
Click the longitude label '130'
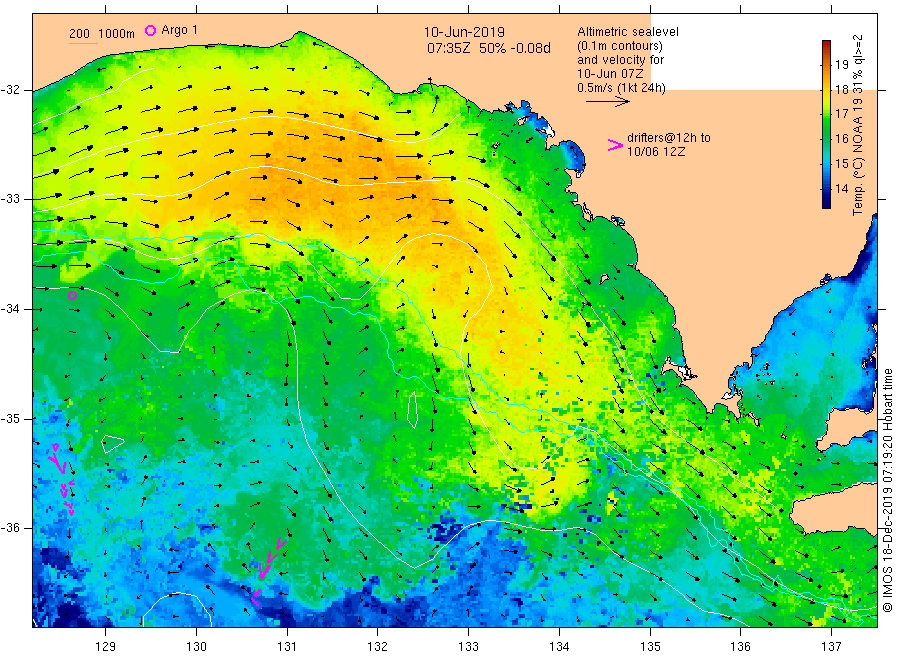coord(196,646)
